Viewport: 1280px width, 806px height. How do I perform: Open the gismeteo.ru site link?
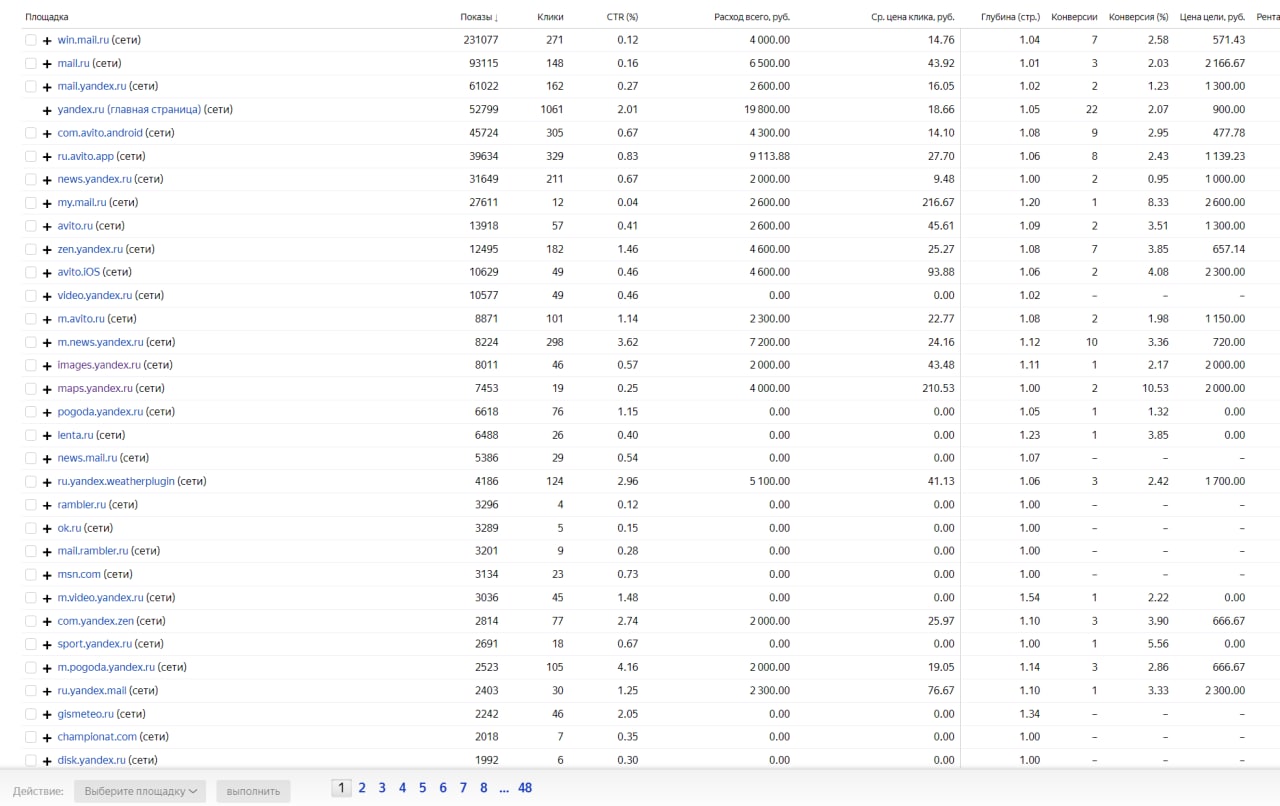(x=85, y=714)
